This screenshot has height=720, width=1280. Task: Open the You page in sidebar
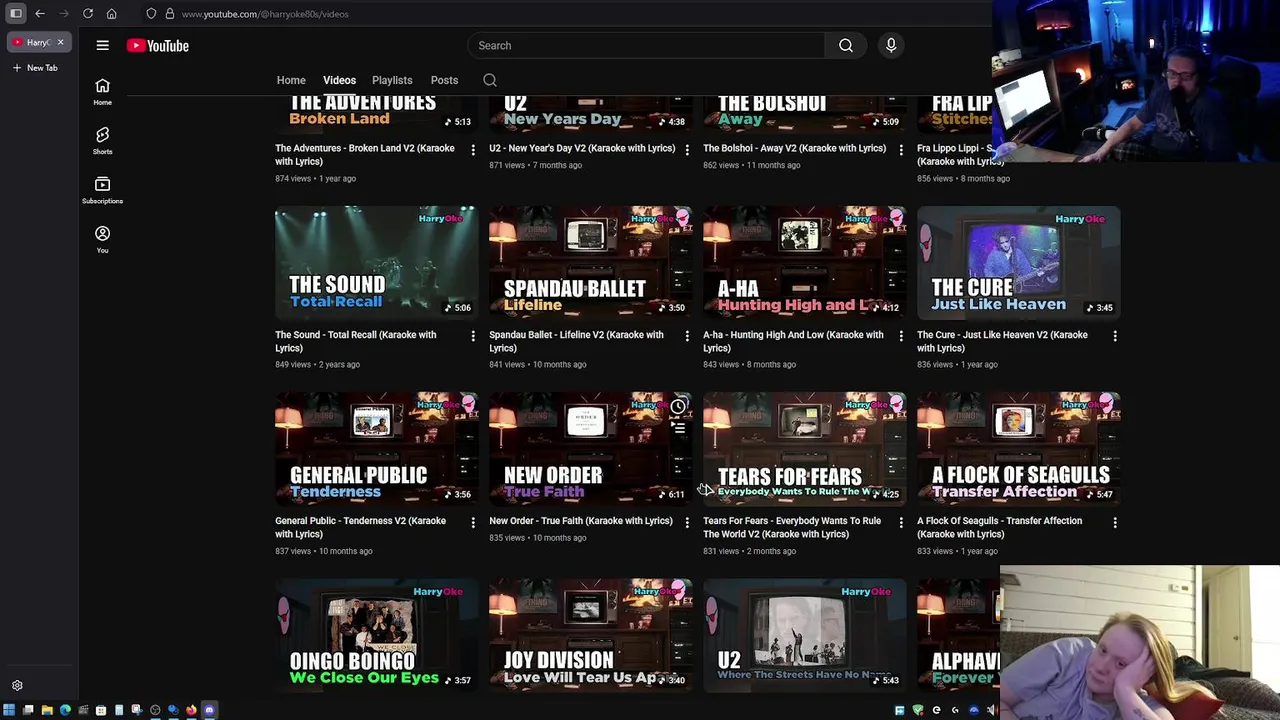tap(102, 239)
